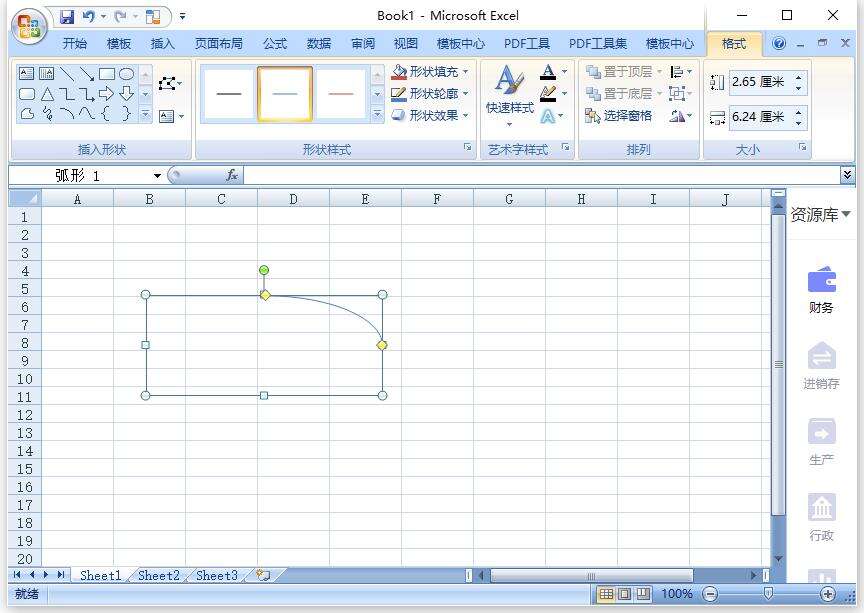
Task: Switch to Page Layout view
Action: [x=624, y=594]
